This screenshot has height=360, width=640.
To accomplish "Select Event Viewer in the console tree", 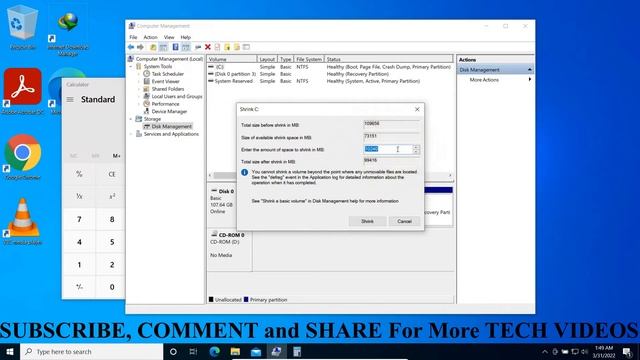I will [165, 81].
